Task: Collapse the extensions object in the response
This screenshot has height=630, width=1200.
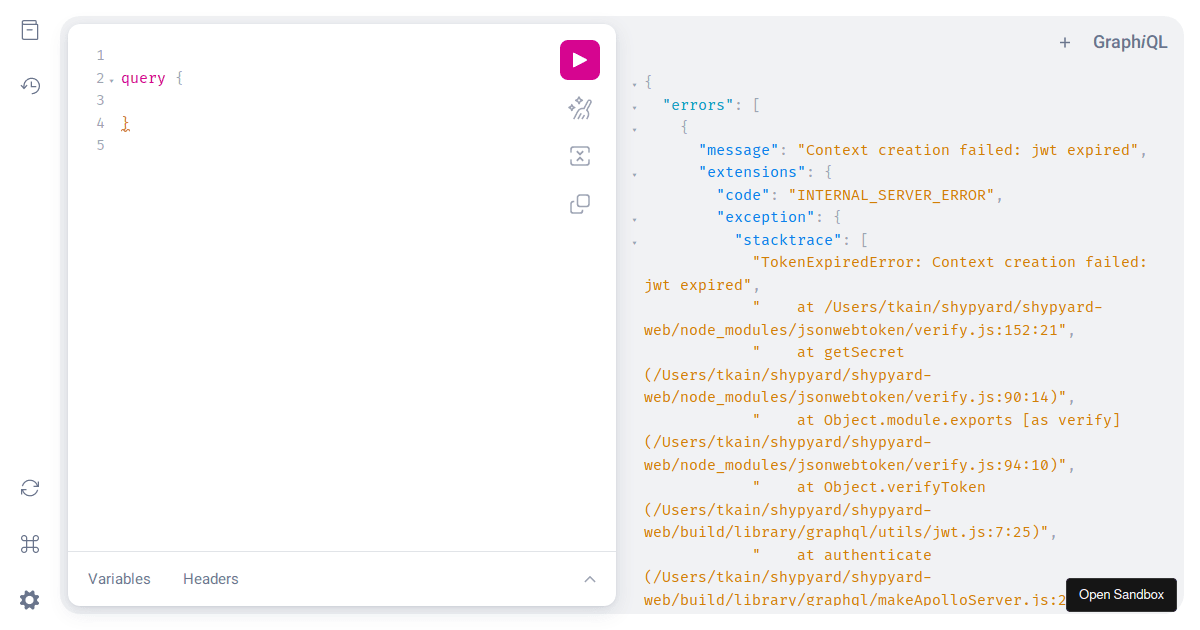Action: 634,172
